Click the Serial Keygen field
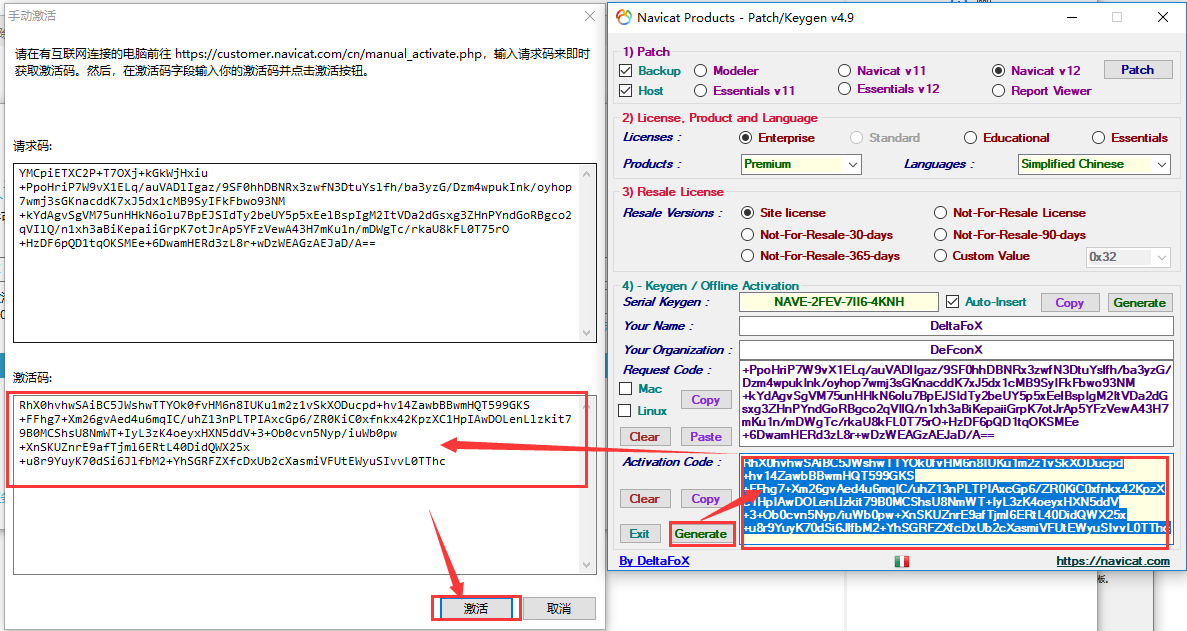Screen dimensions: 1187x631 click(x=839, y=302)
